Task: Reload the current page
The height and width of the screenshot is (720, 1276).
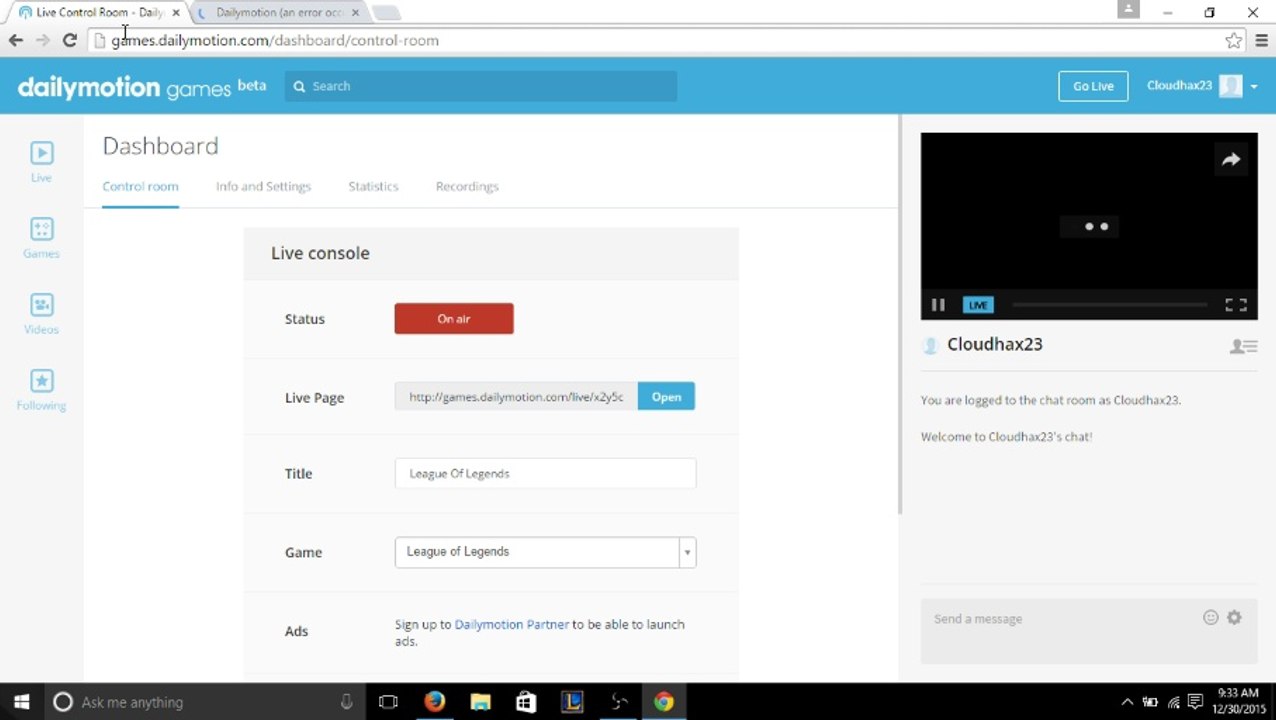Action: (x=69, y=40)
